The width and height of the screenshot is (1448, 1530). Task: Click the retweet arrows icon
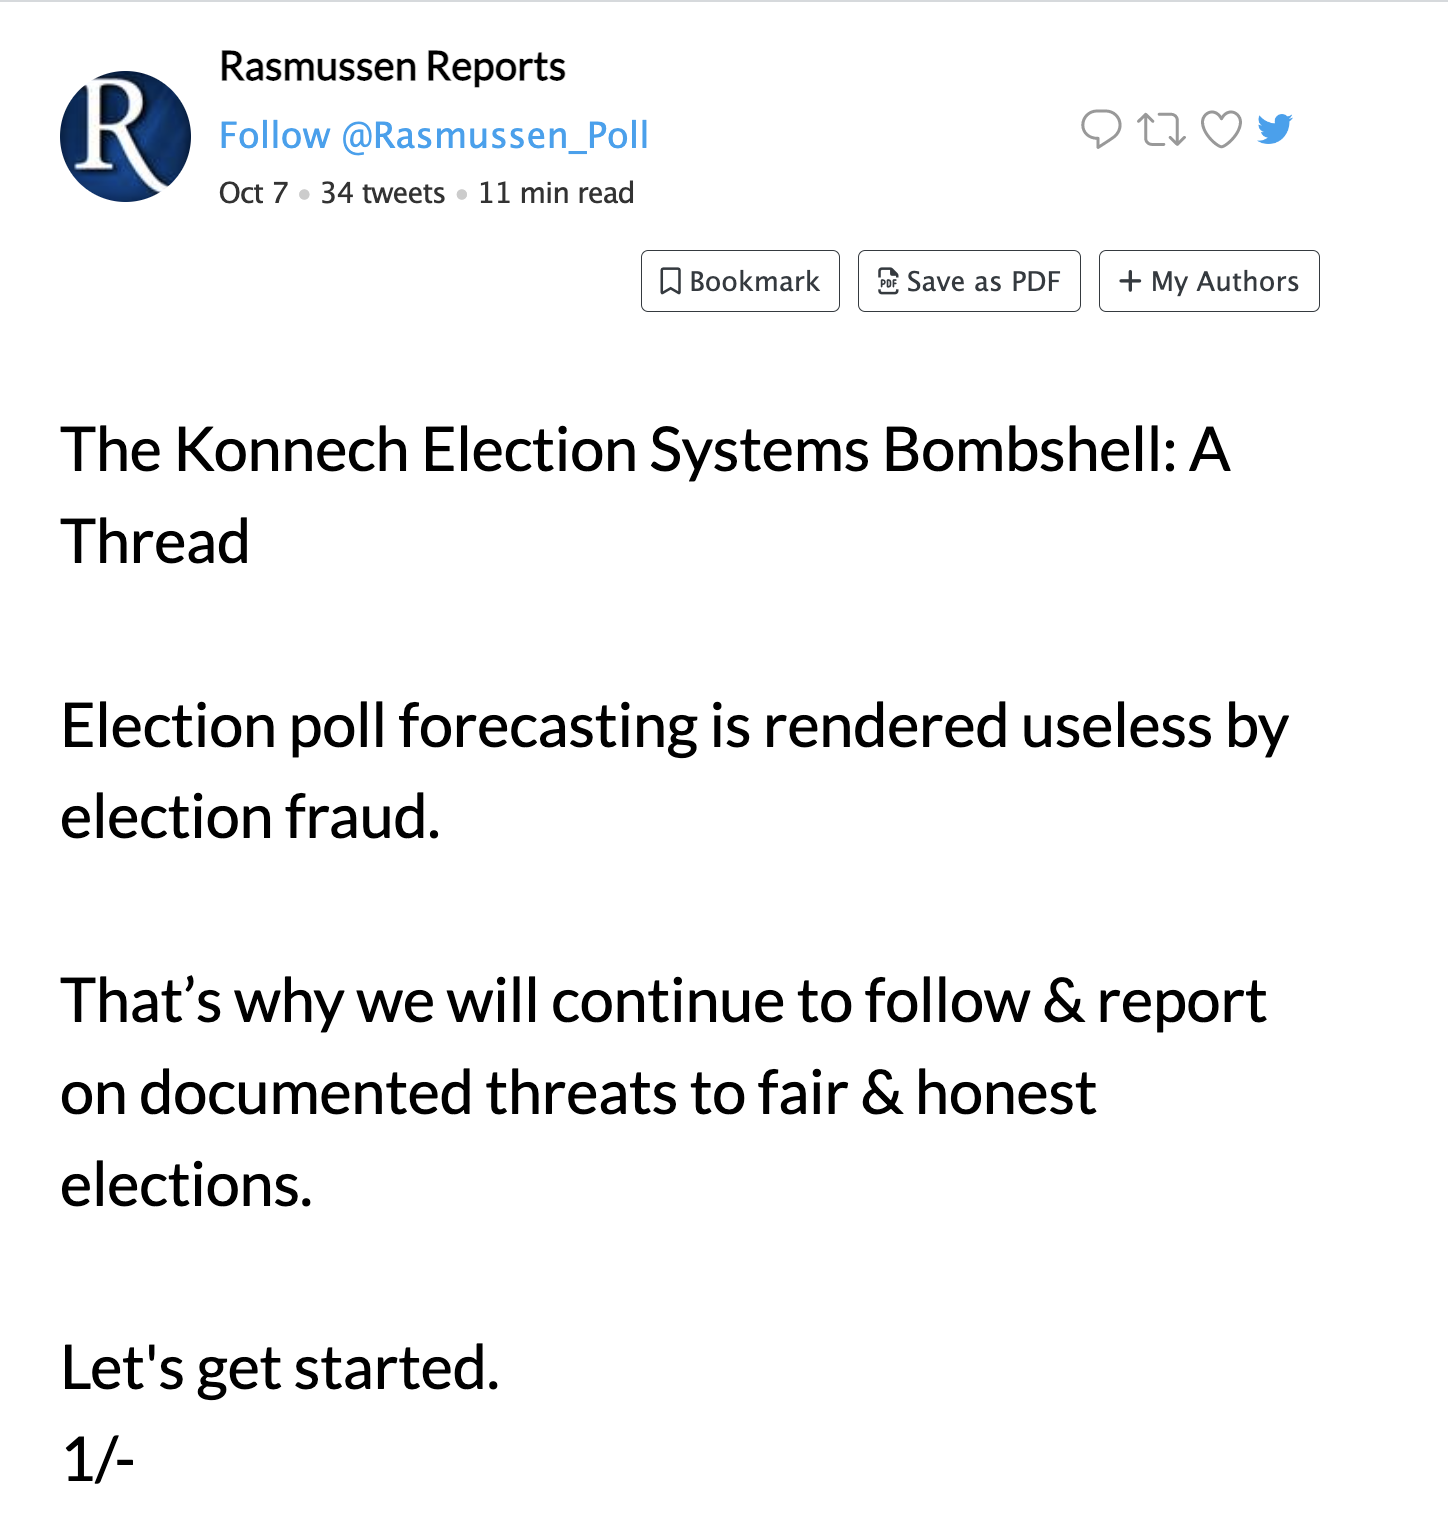pyautogui.click(x=1161, y=129)
